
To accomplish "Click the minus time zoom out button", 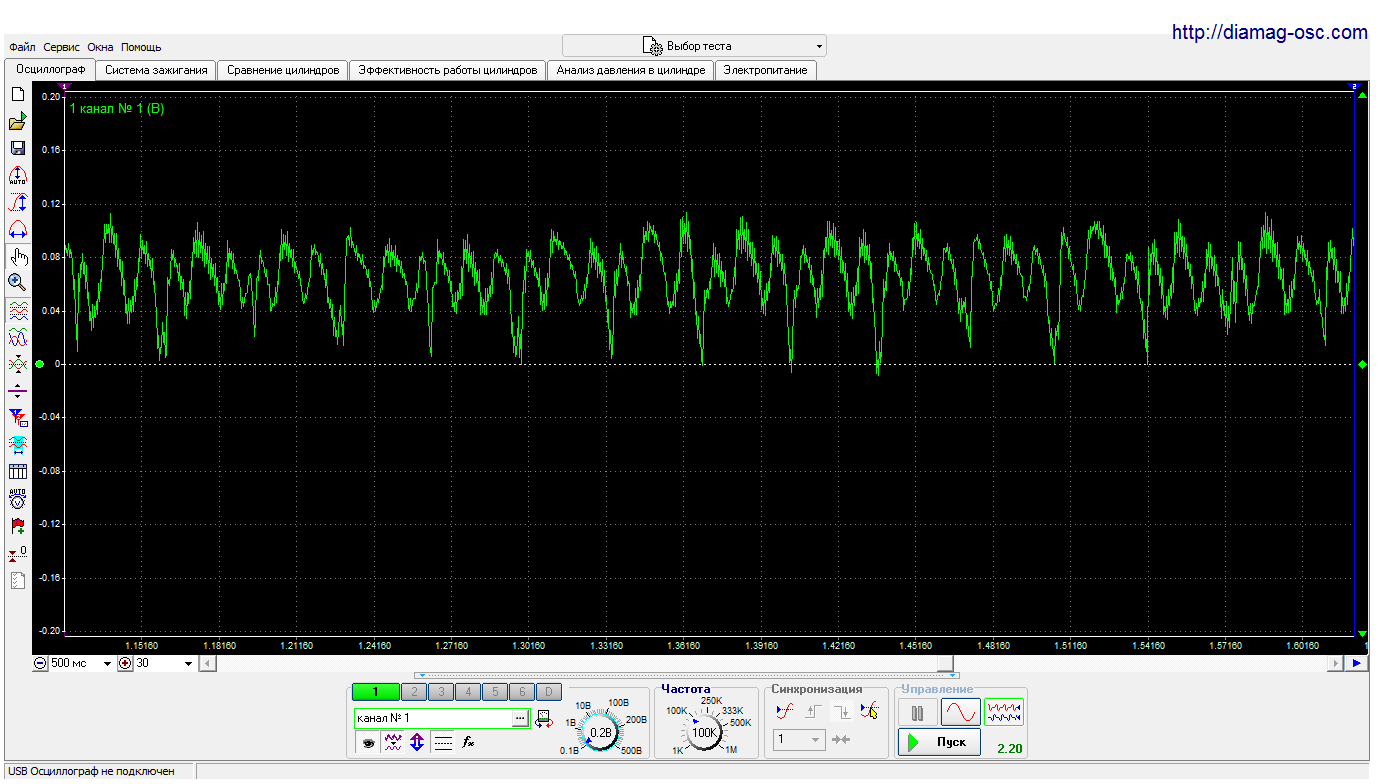I will coord(41,664).
